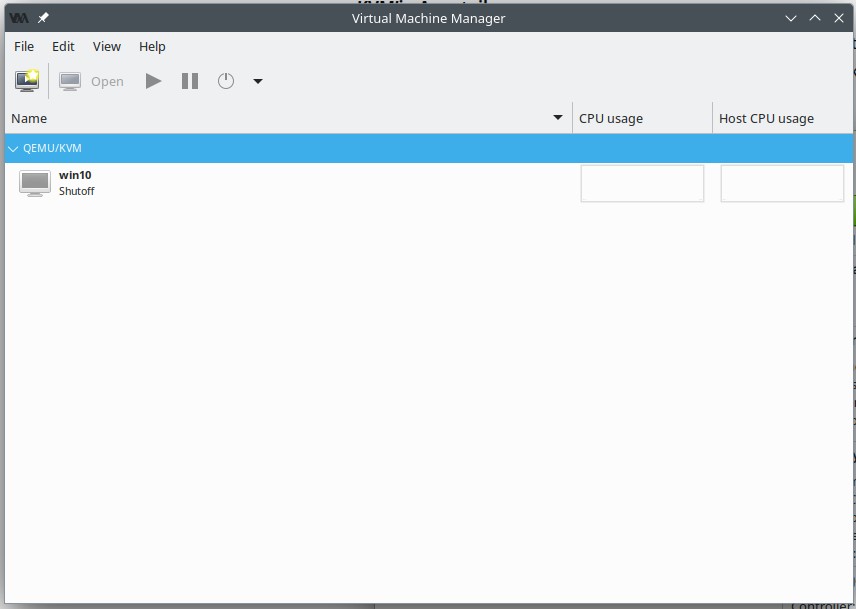The height and width of the screenshot is (609, 856).
Task: Open the shutdown options dropdown arrow
Action: 257,81
